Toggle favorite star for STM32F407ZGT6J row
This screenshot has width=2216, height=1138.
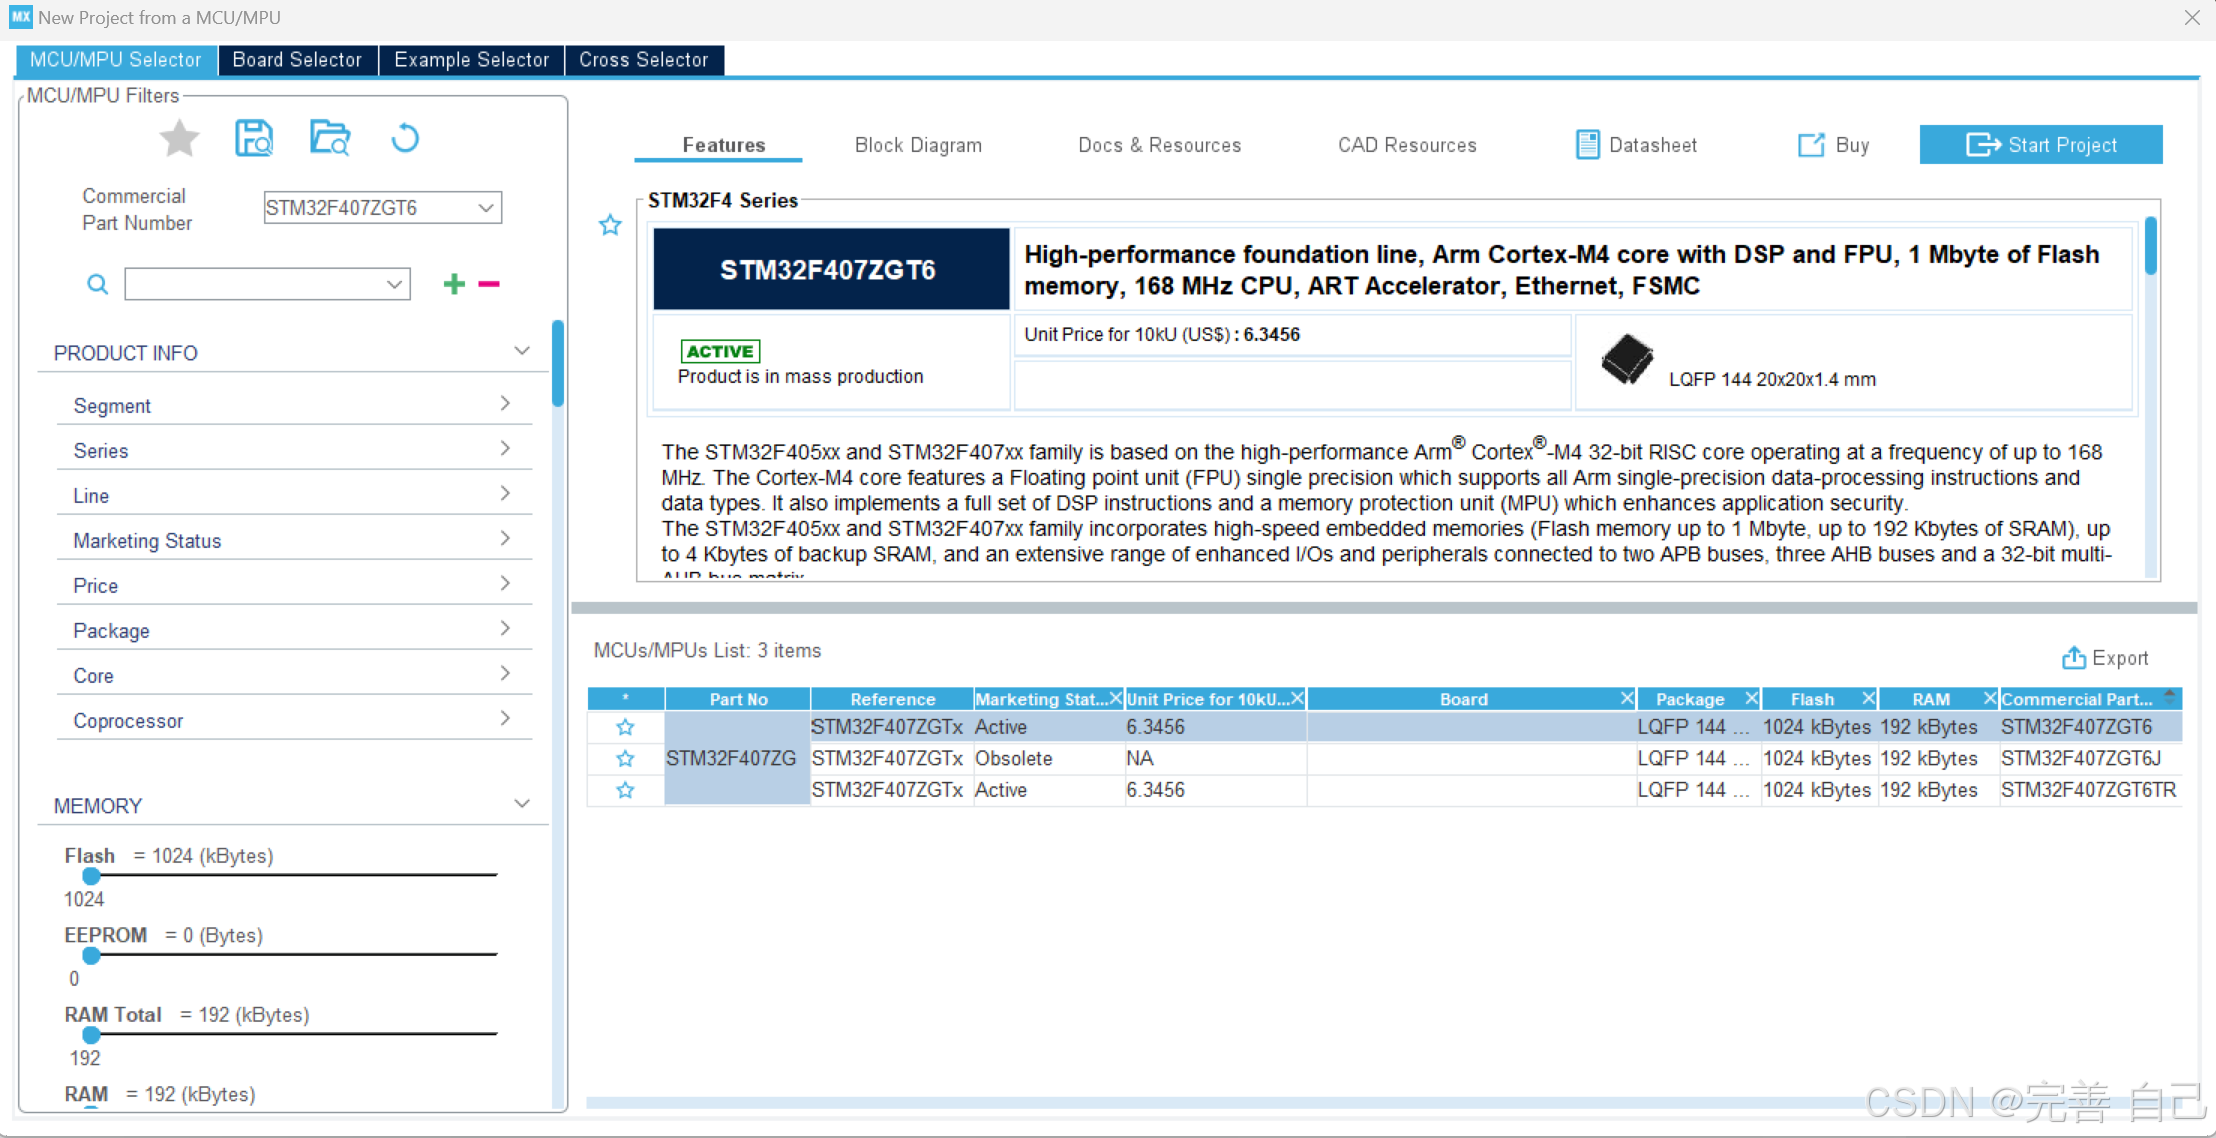(625, 759)
